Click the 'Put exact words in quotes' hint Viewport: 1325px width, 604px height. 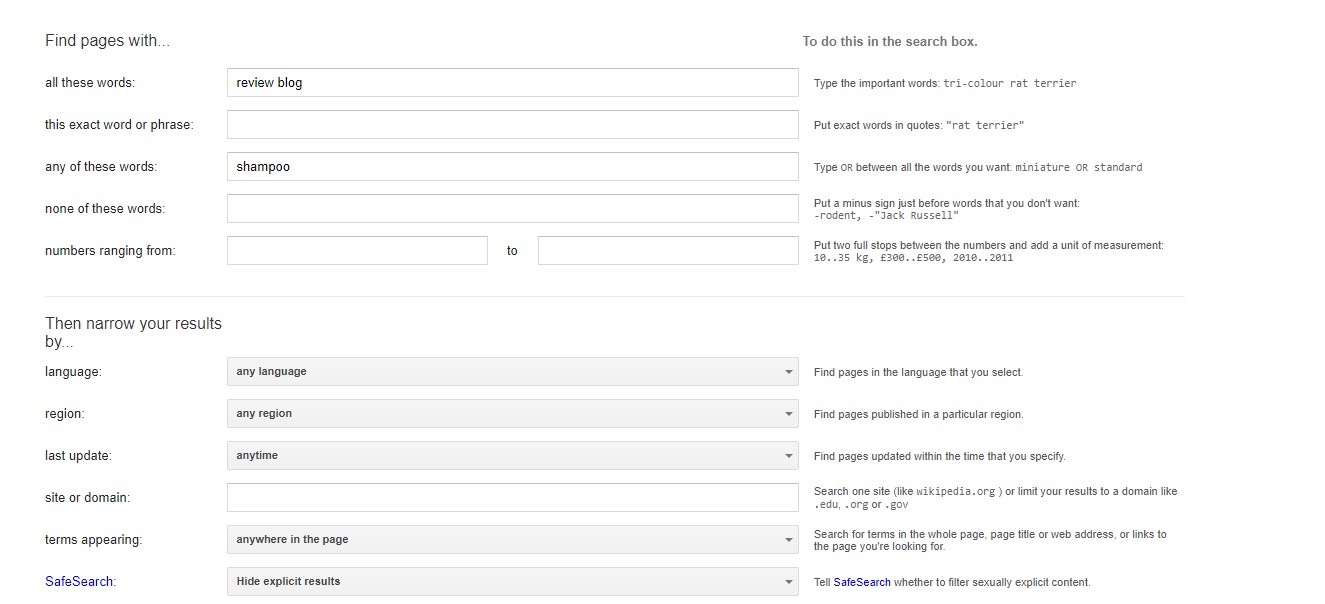[x=919, y=125]
